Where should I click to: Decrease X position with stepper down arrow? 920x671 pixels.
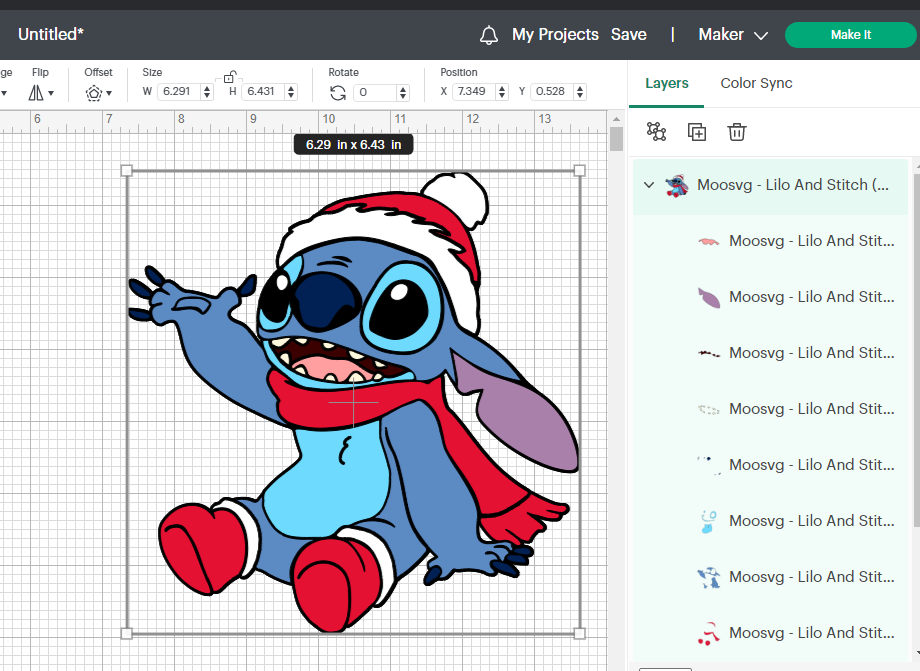(x=502, y=96)
